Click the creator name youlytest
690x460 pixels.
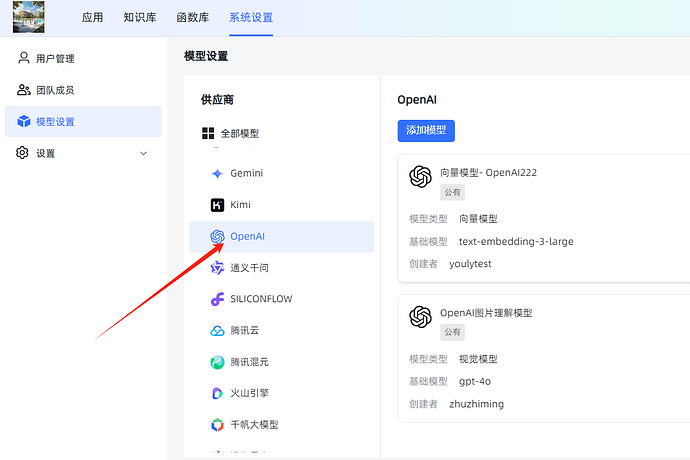tap(470, 264)
